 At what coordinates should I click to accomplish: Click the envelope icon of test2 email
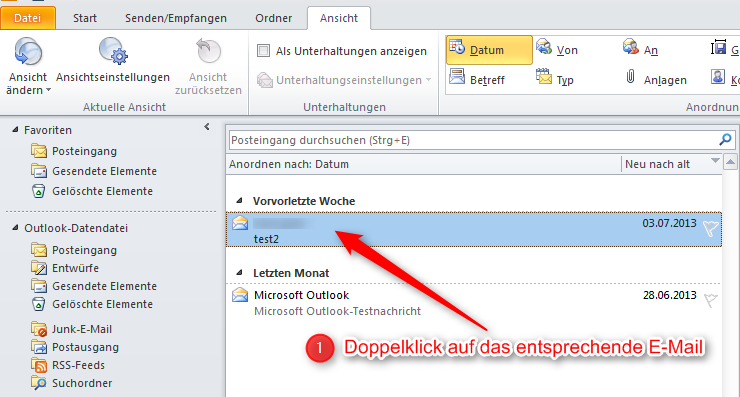(240, 223)
